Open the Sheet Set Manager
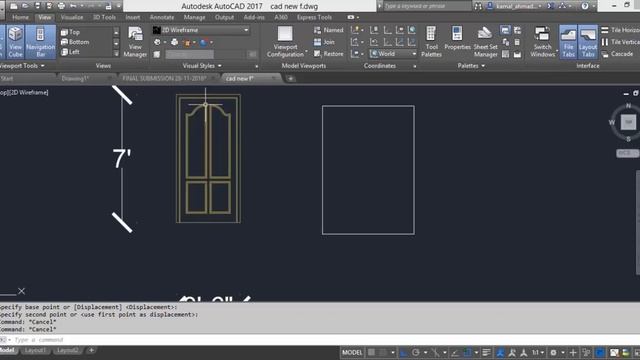 pyautogui.click(x=485, y=42)
